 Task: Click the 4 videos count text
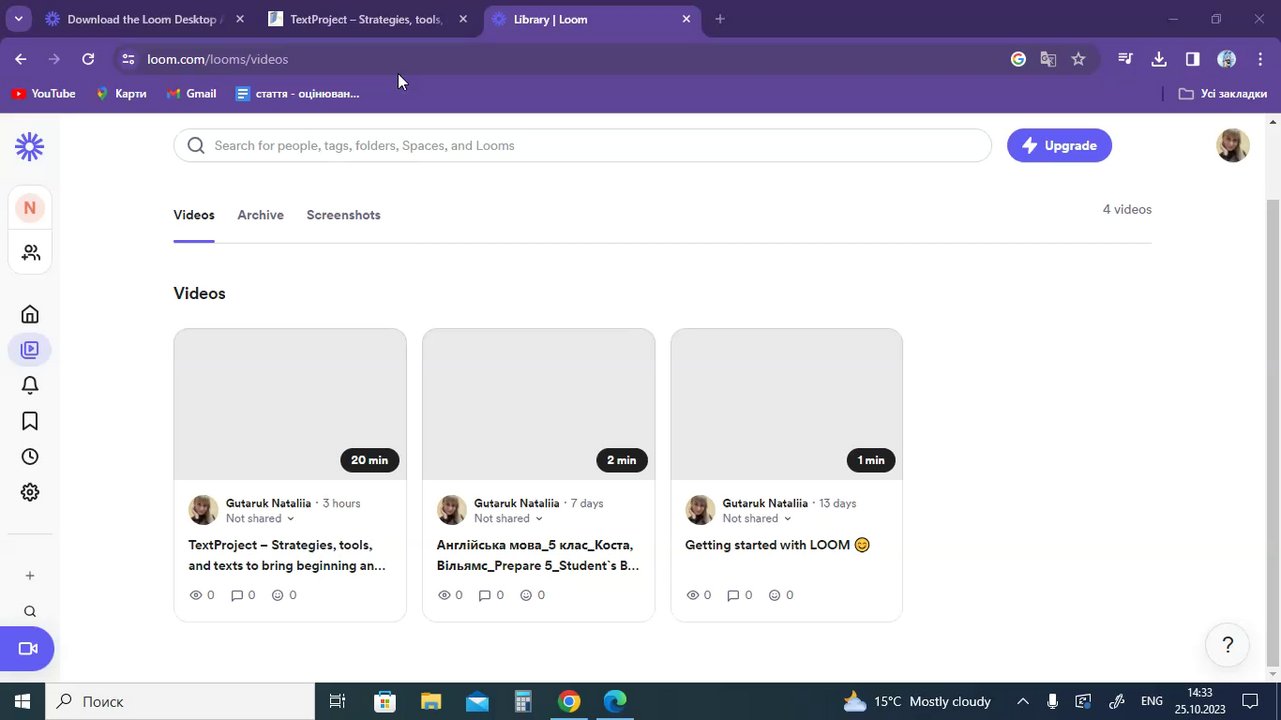click(x=1127, y=209)
